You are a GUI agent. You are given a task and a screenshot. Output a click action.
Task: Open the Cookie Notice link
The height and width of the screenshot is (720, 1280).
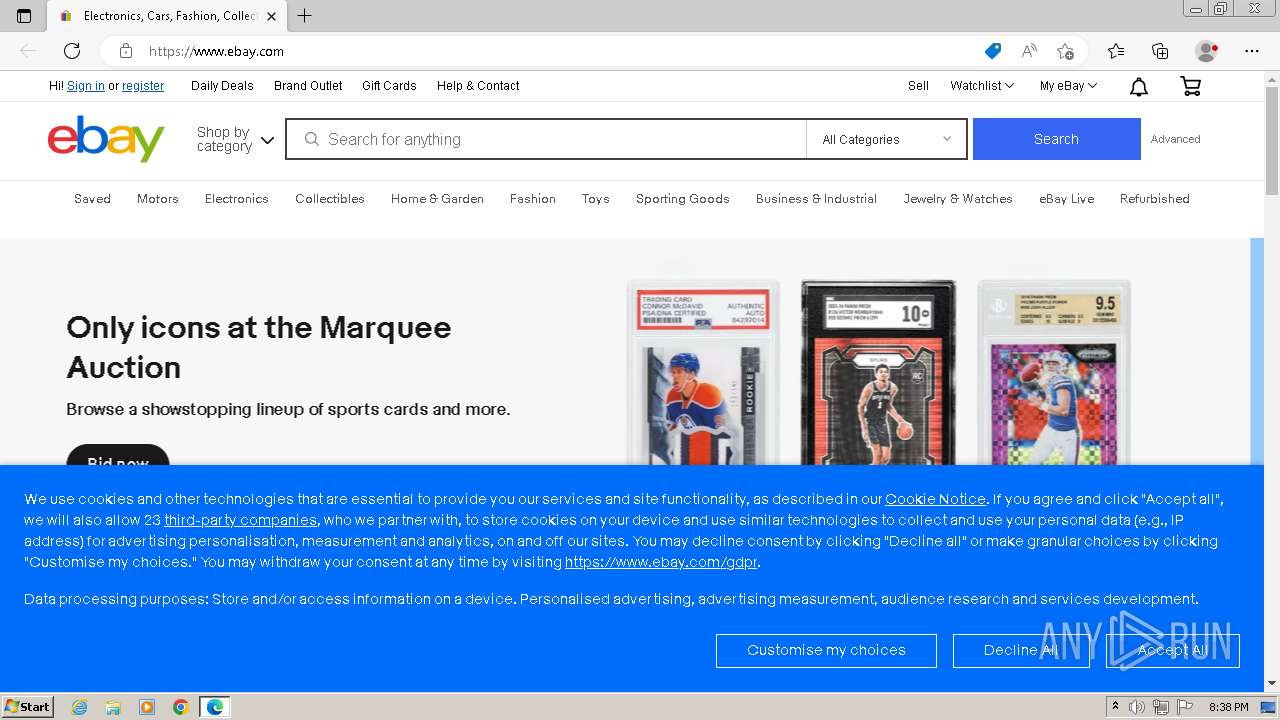[x=935, y=499]
